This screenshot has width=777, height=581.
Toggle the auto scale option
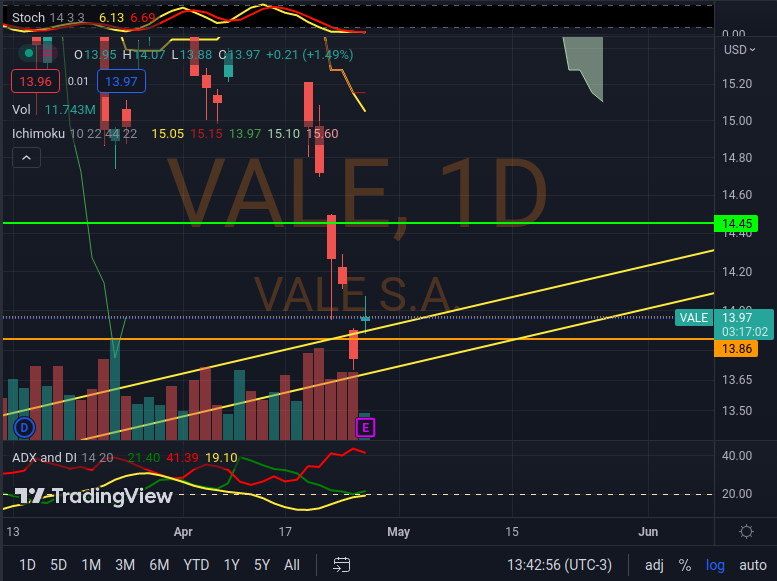click(753, 565)
